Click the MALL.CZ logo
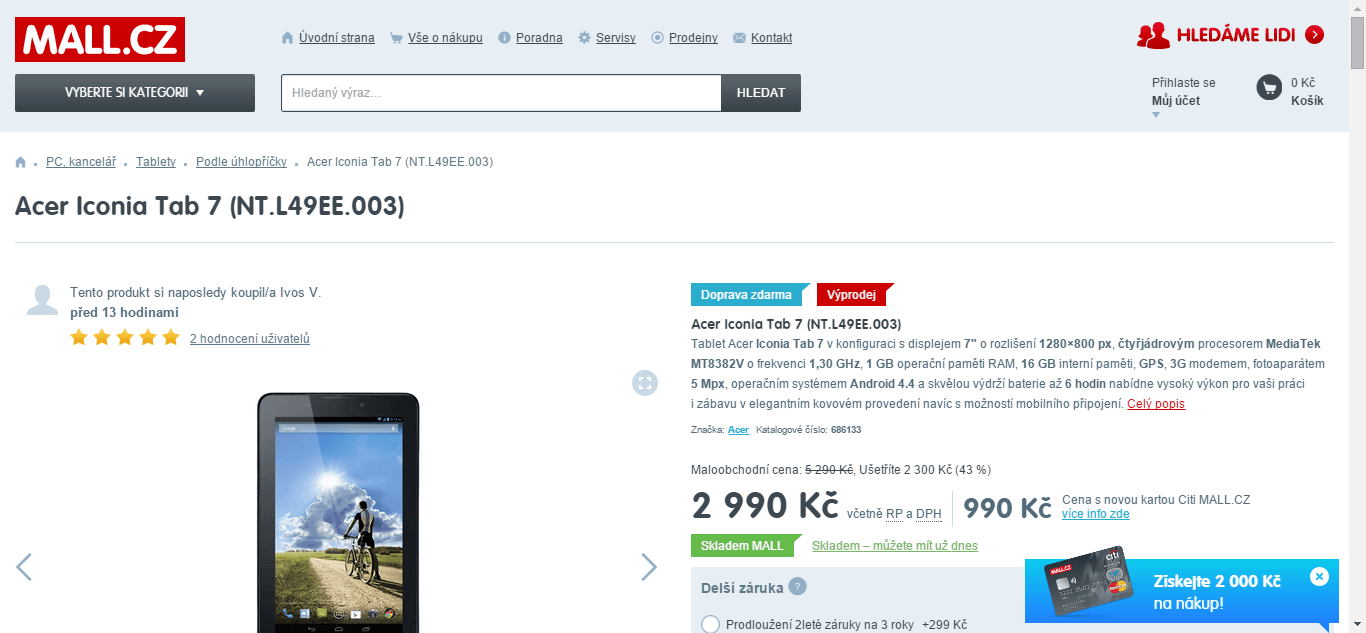1366x633 pixels. [100, 39]
